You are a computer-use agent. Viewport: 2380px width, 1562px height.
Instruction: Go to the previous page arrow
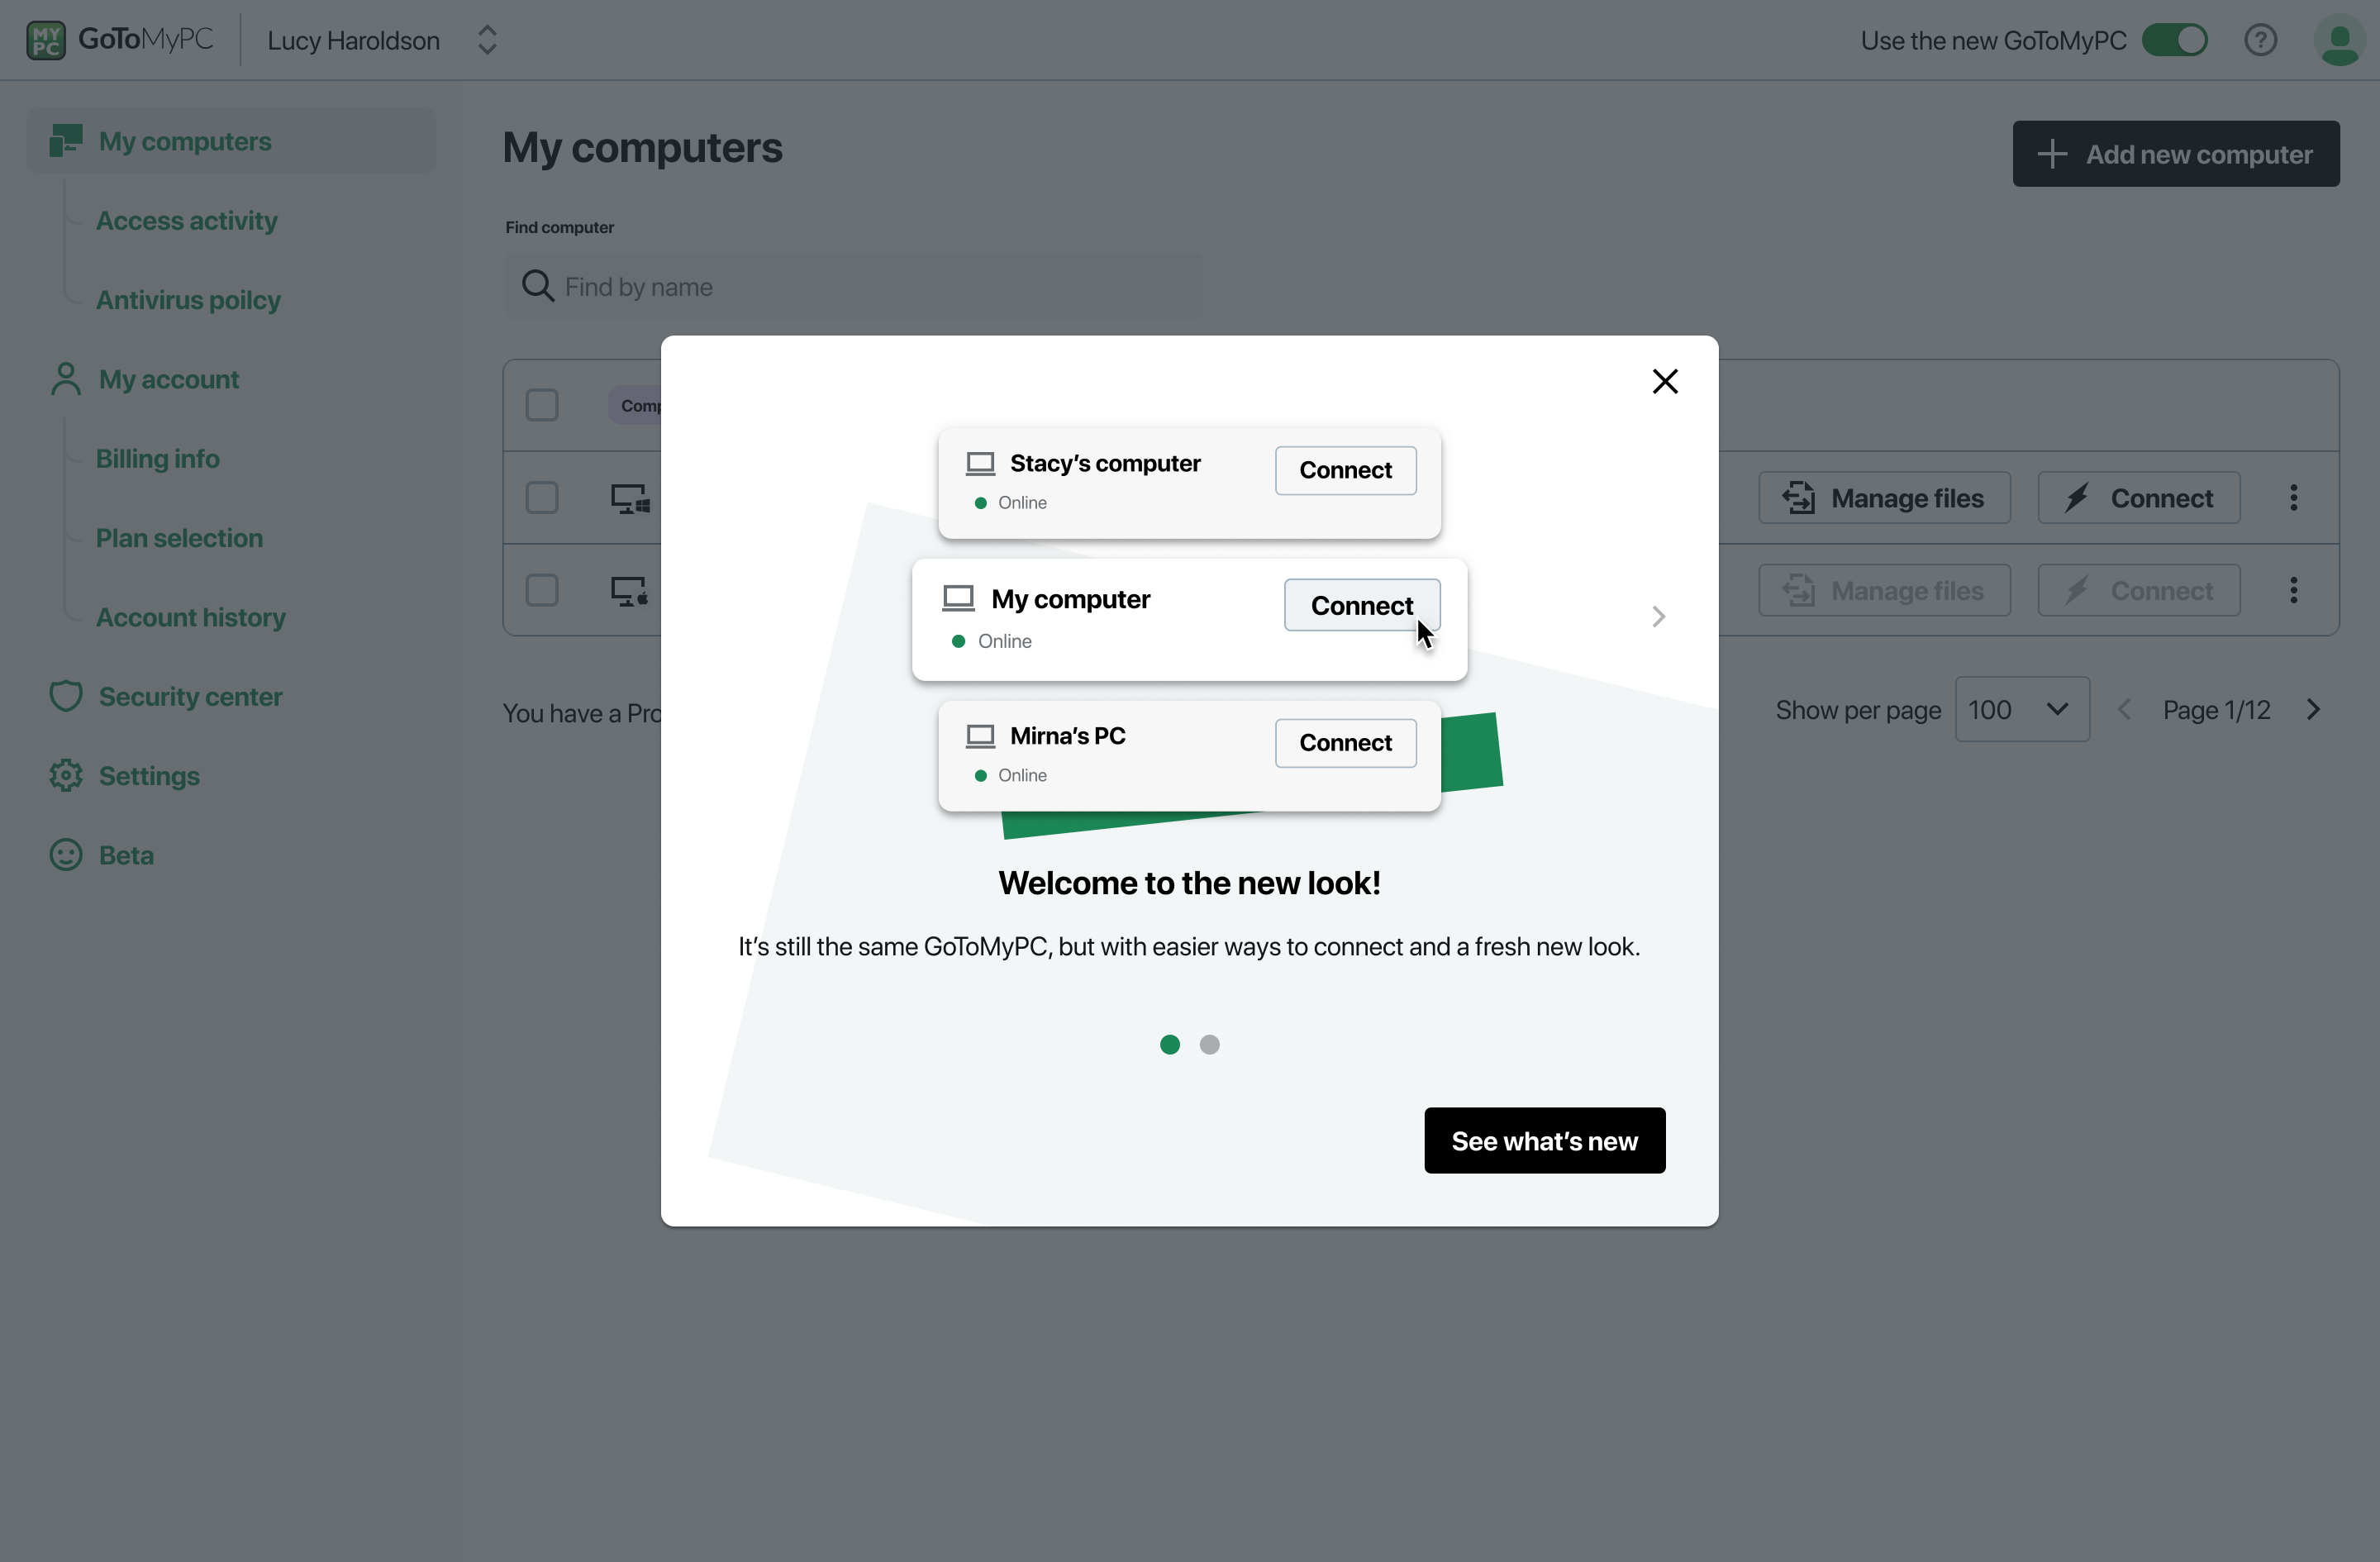pyautogui.click(x=2124, y=710)
